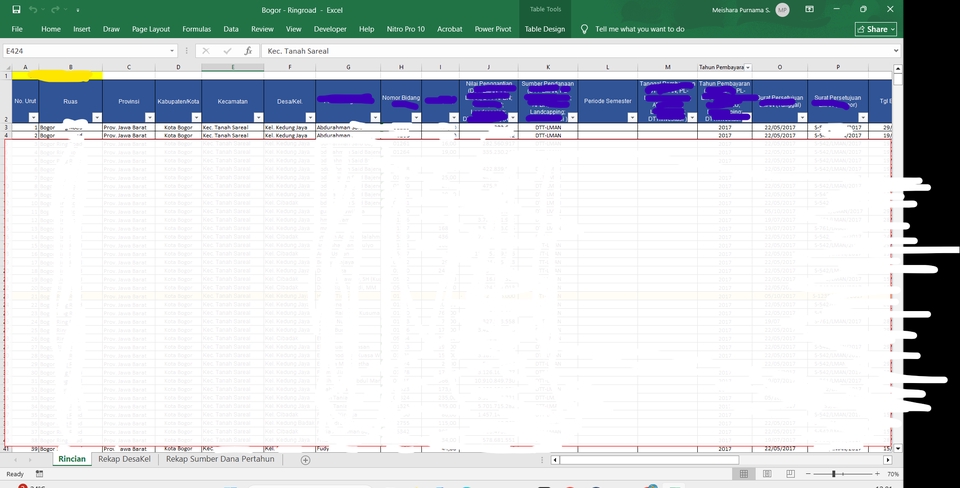This screenshot has width=960, height=488.
Task: Open the 'No. Urut' filter dropdown
Action: (x=33, y=117)
